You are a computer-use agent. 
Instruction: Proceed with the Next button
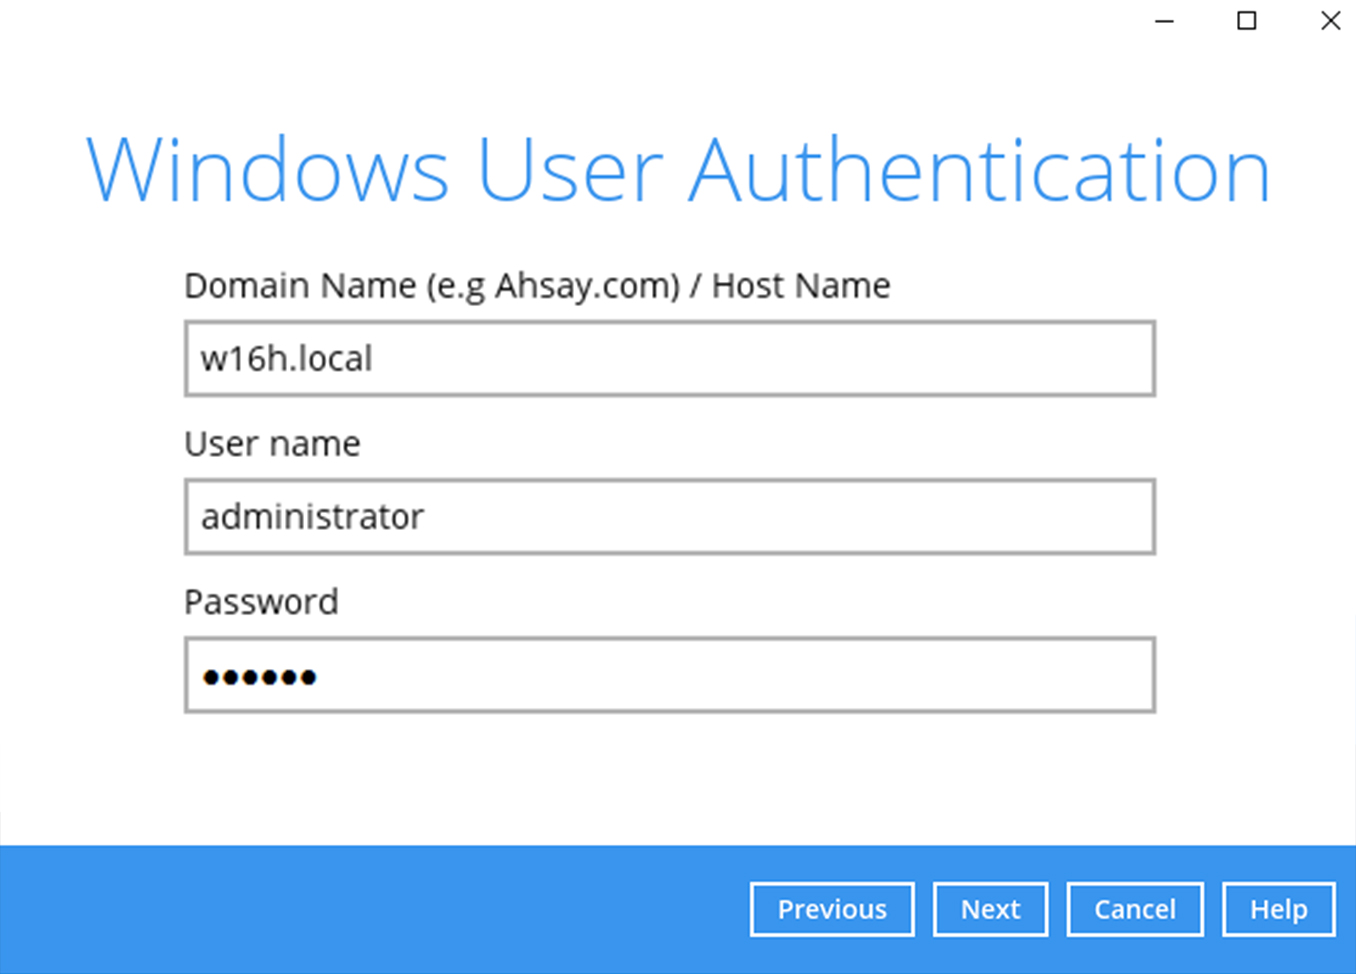point(990,909)
